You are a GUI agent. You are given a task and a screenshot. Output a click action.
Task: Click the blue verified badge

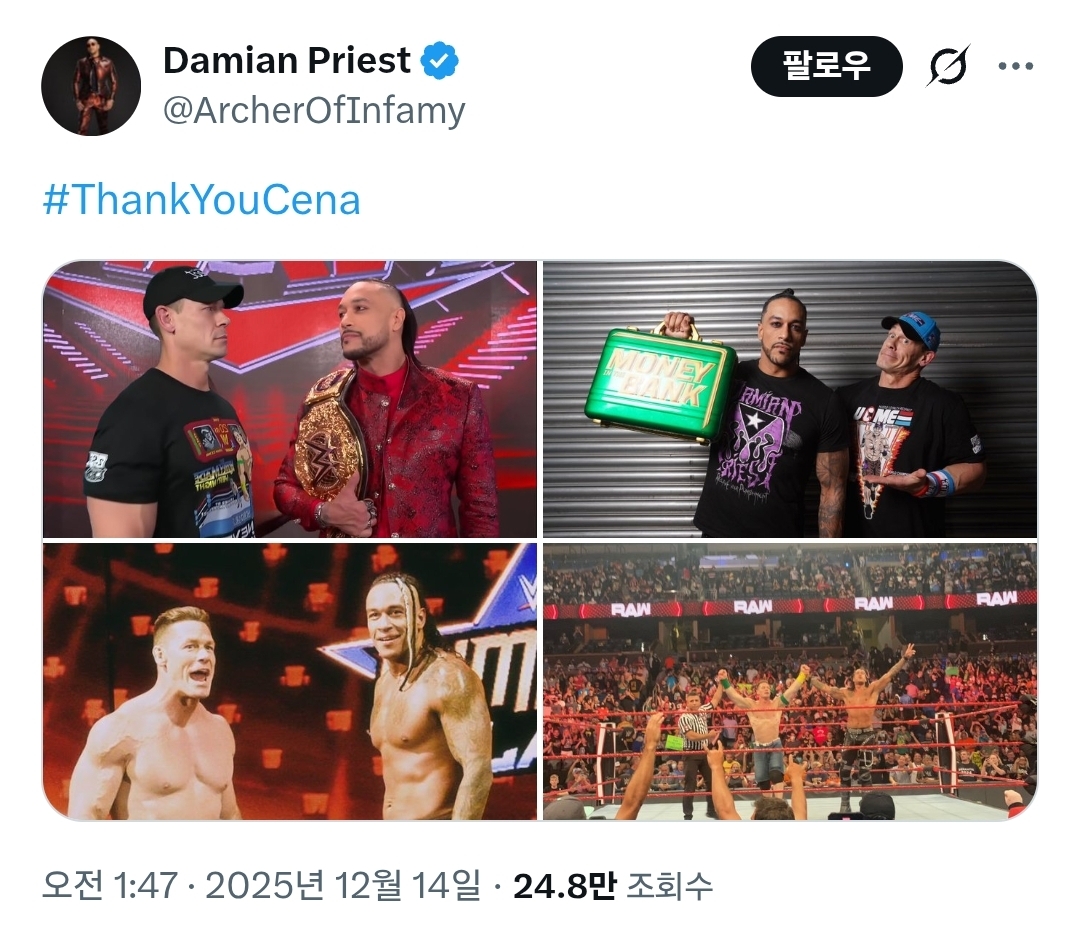(440, 62)
